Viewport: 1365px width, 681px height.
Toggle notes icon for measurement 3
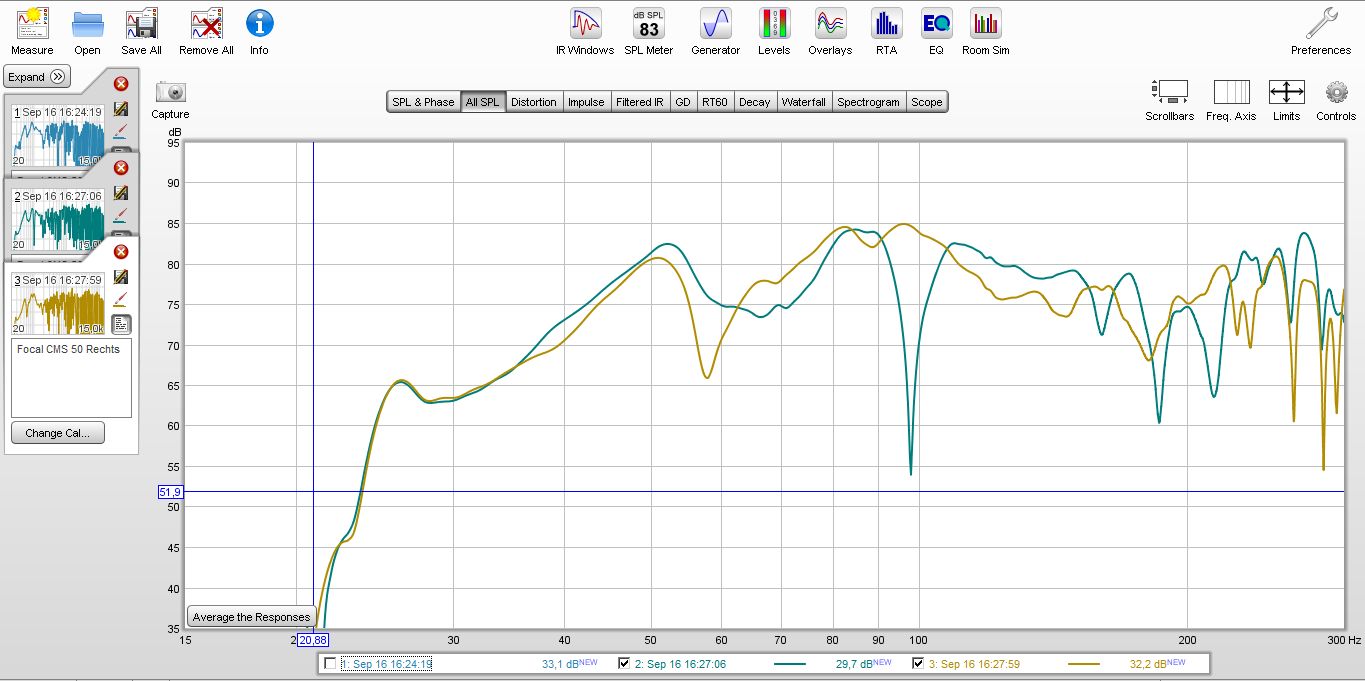pyautogui.click(x=121, y=323)
